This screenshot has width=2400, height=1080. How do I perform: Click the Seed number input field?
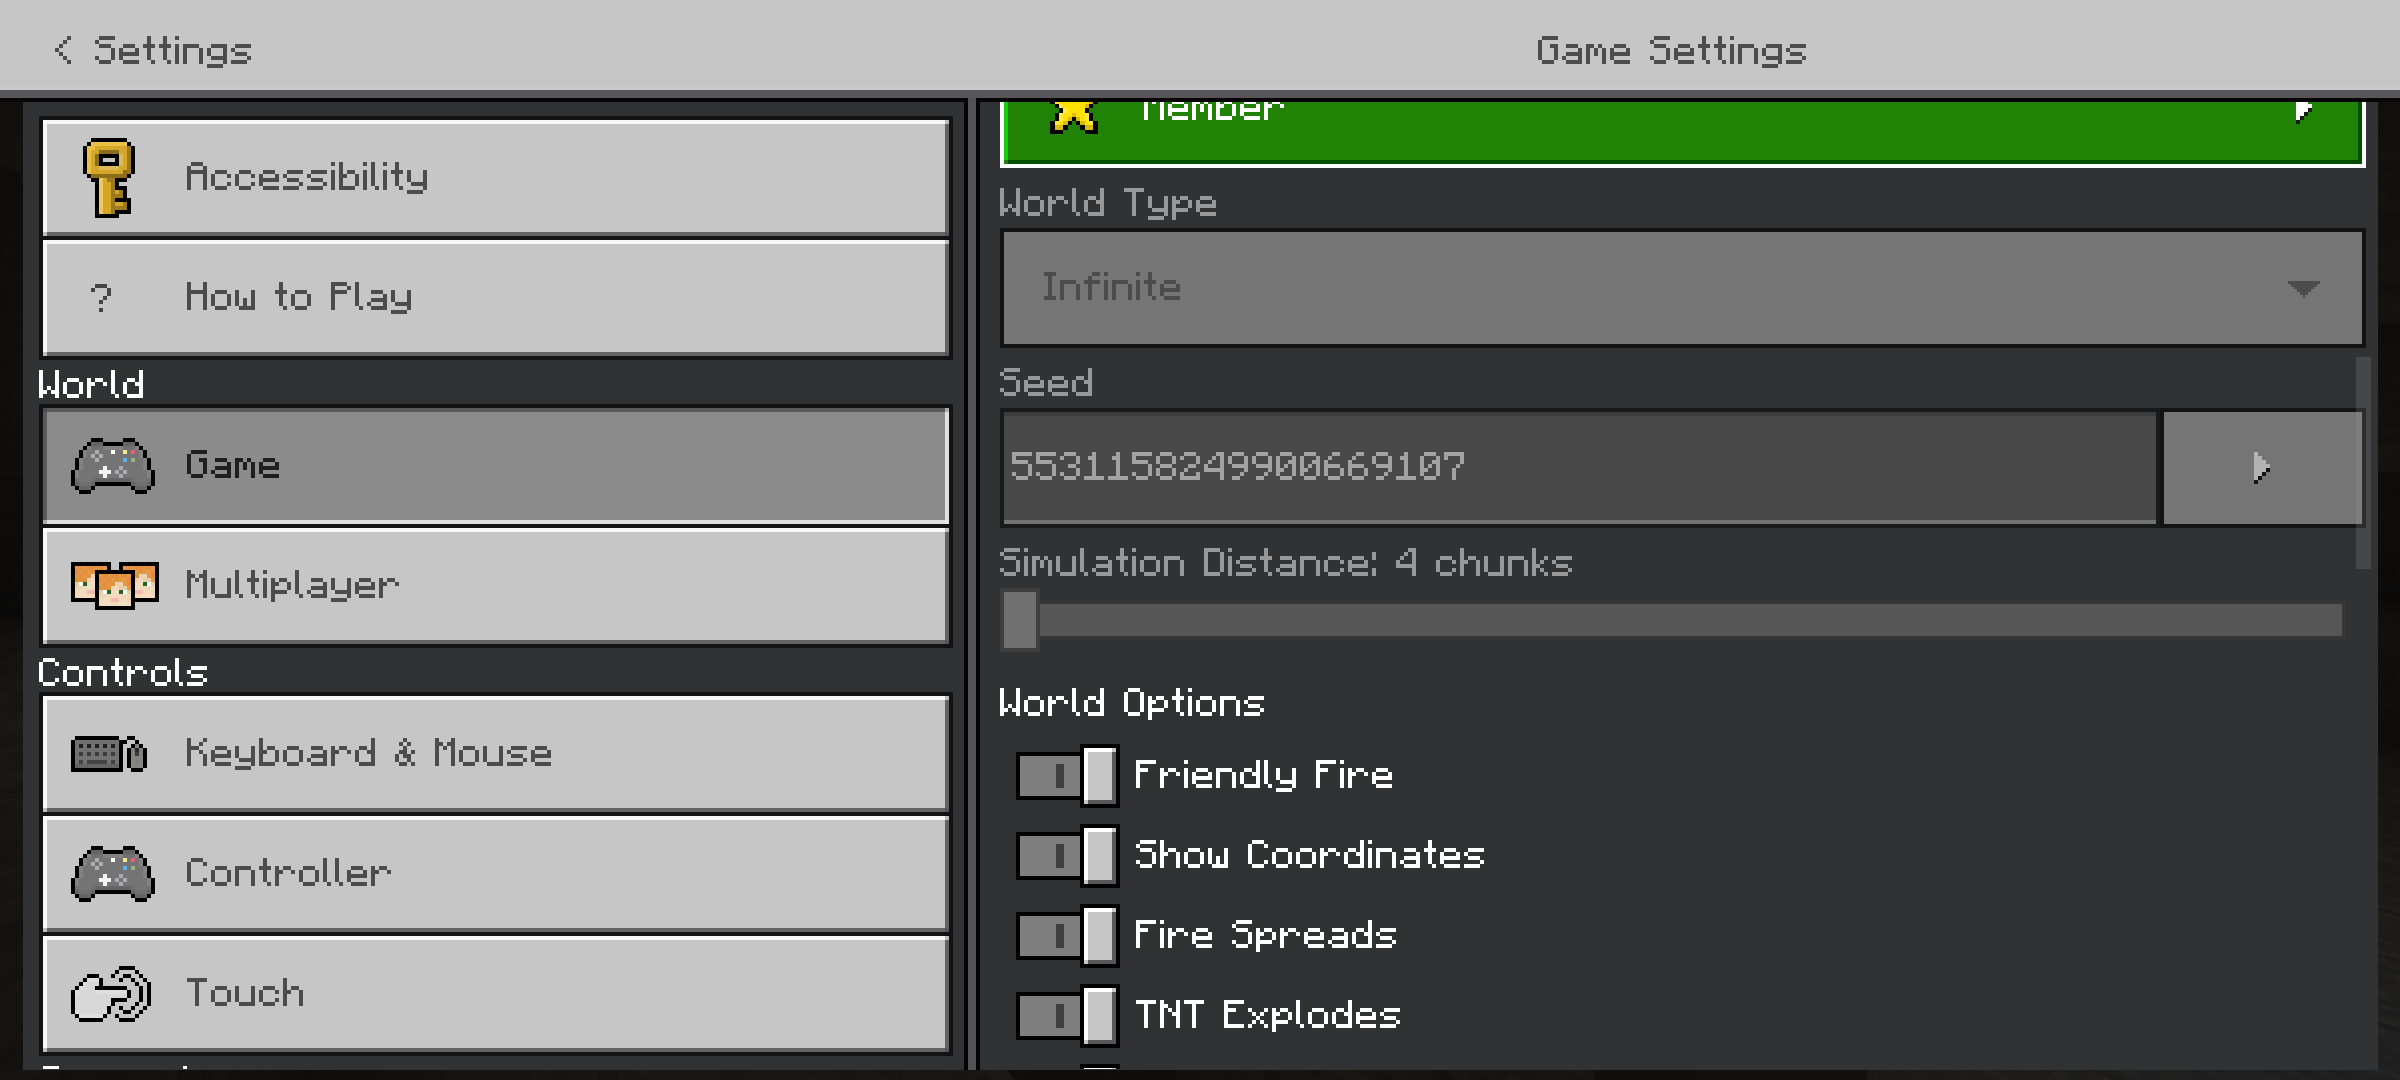[x=1578, y=467]
